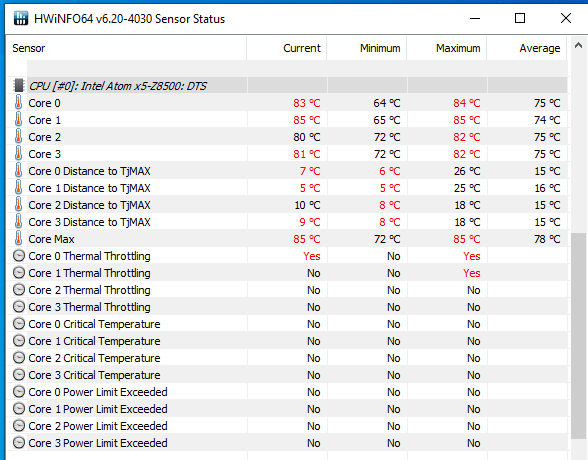The height and width of the screenshot is (460, 588).
Task: Select the Core 0 Distance to TjMAX label
Action: tap(89, 171)
